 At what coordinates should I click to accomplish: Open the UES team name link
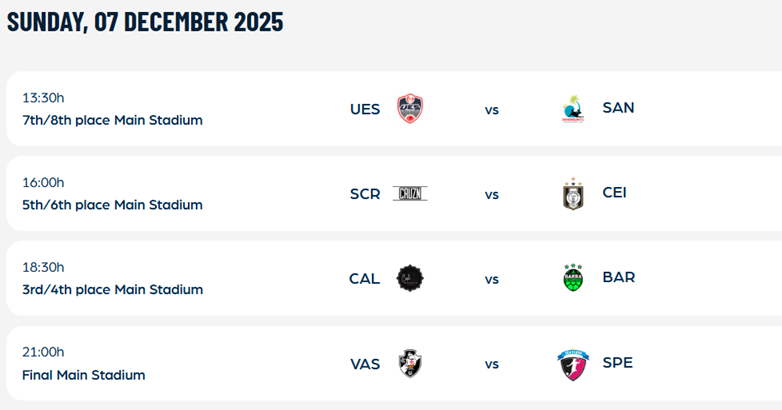[x=365, y=109]
